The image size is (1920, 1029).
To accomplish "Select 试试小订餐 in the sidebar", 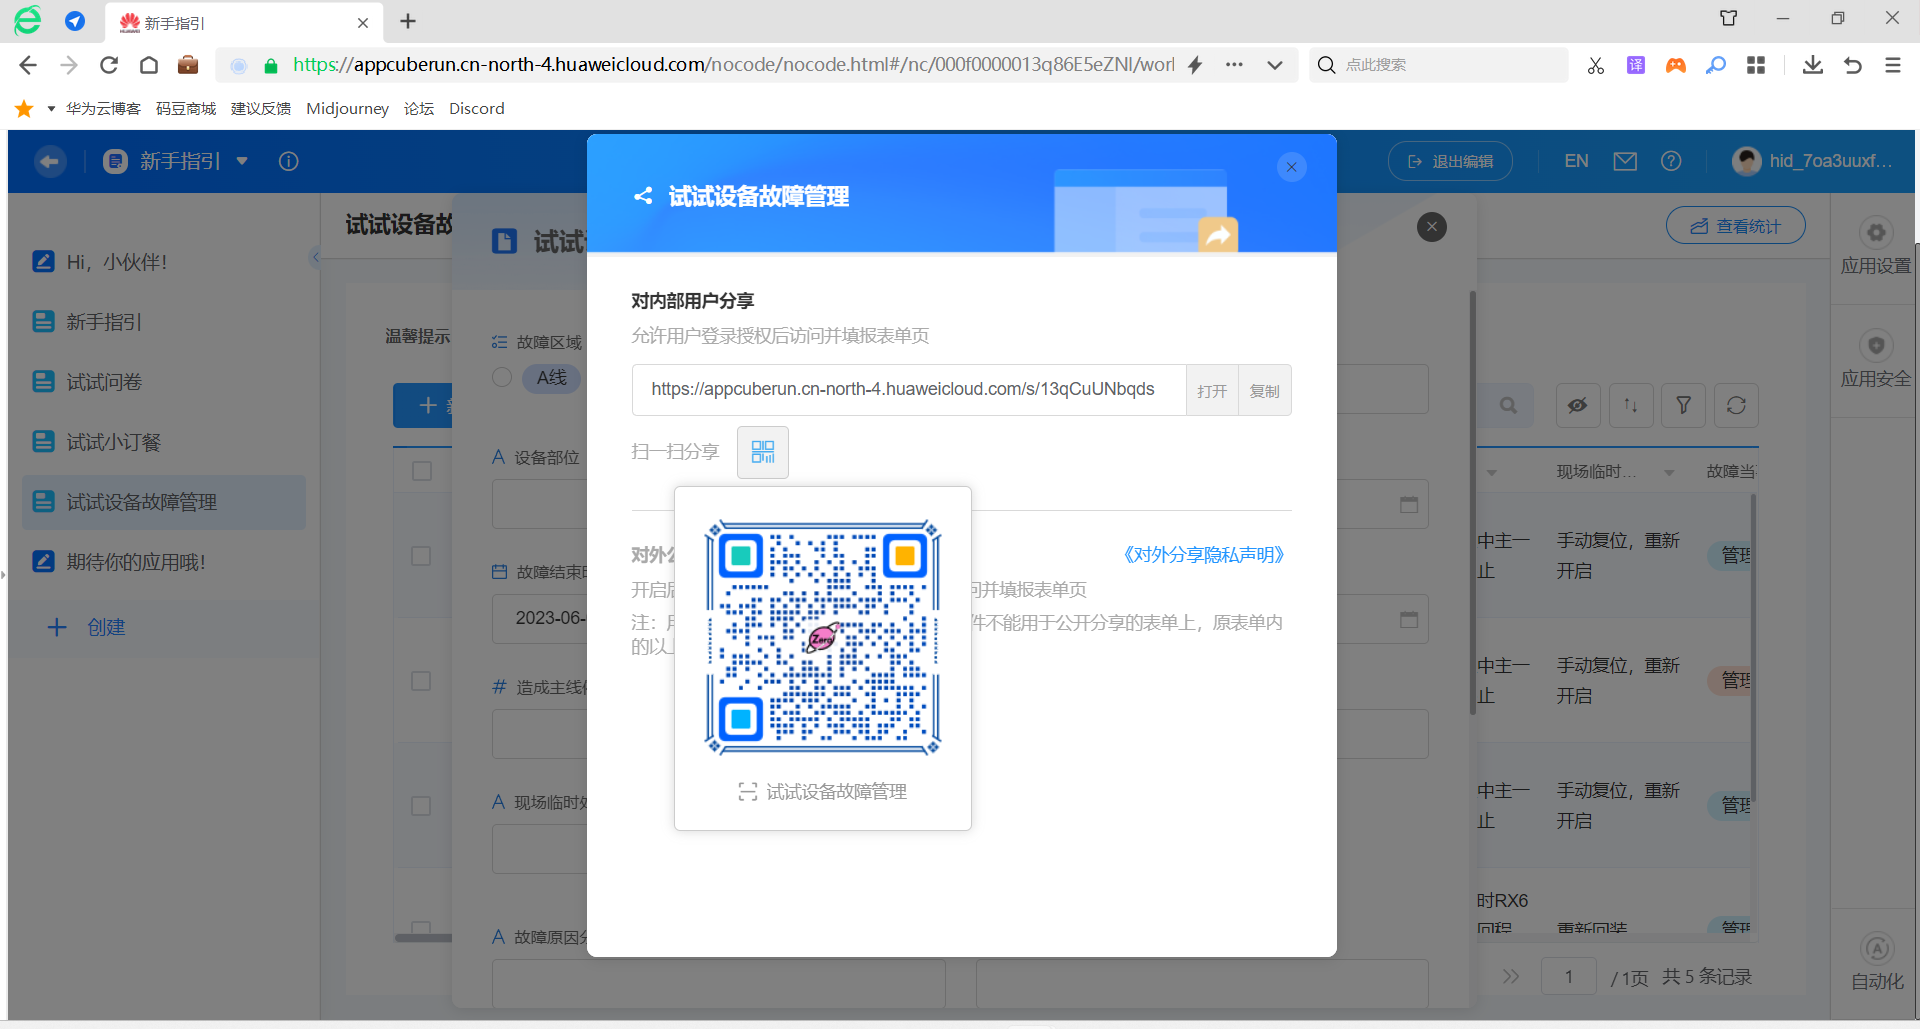I will click(164, 442).
